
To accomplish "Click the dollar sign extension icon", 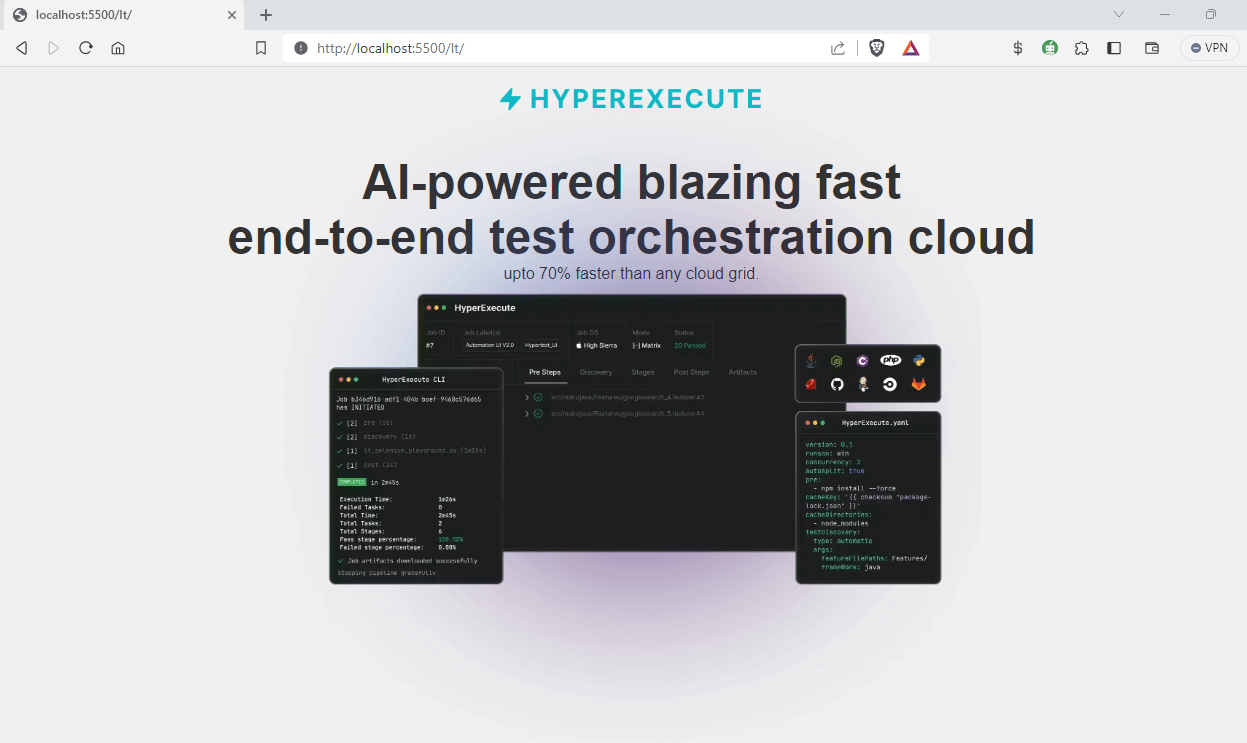I will 1018,48.
